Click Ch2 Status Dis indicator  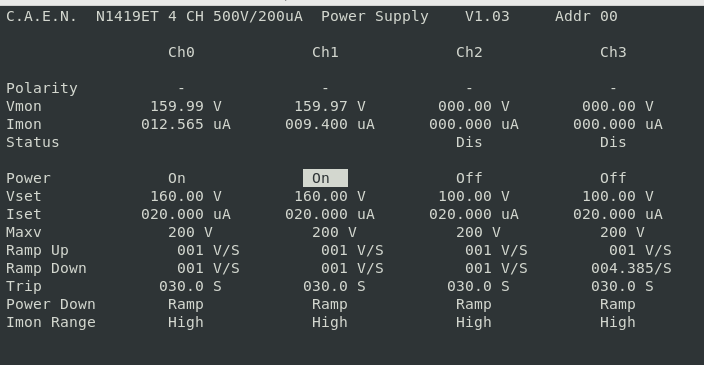point(469,142)
